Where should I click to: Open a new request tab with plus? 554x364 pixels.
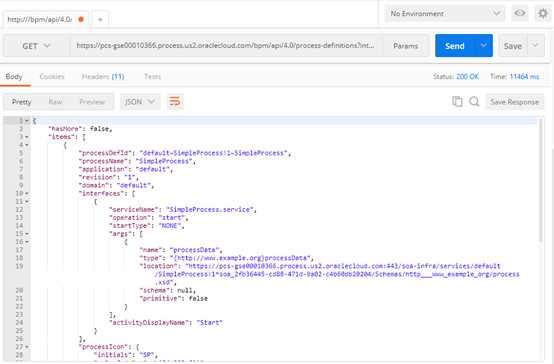click(x=100, y=19)
